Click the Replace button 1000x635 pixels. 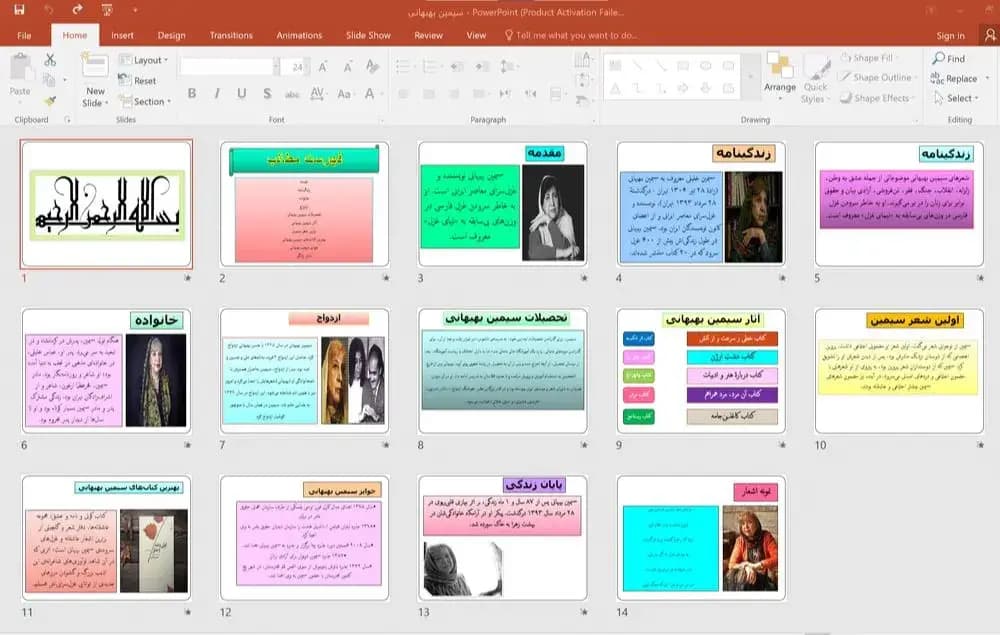954,78
